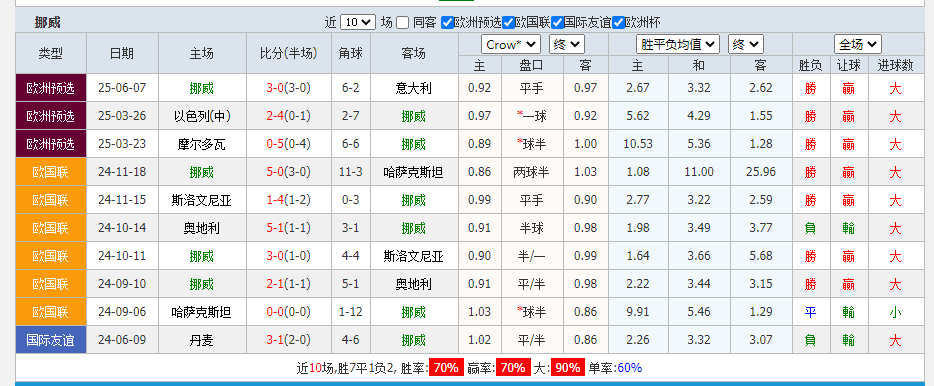Image resolution: width=934 pixels, height=386 pixels.
Task: Click the 5-0(3-0) score
Action: (x=289, y=173)
